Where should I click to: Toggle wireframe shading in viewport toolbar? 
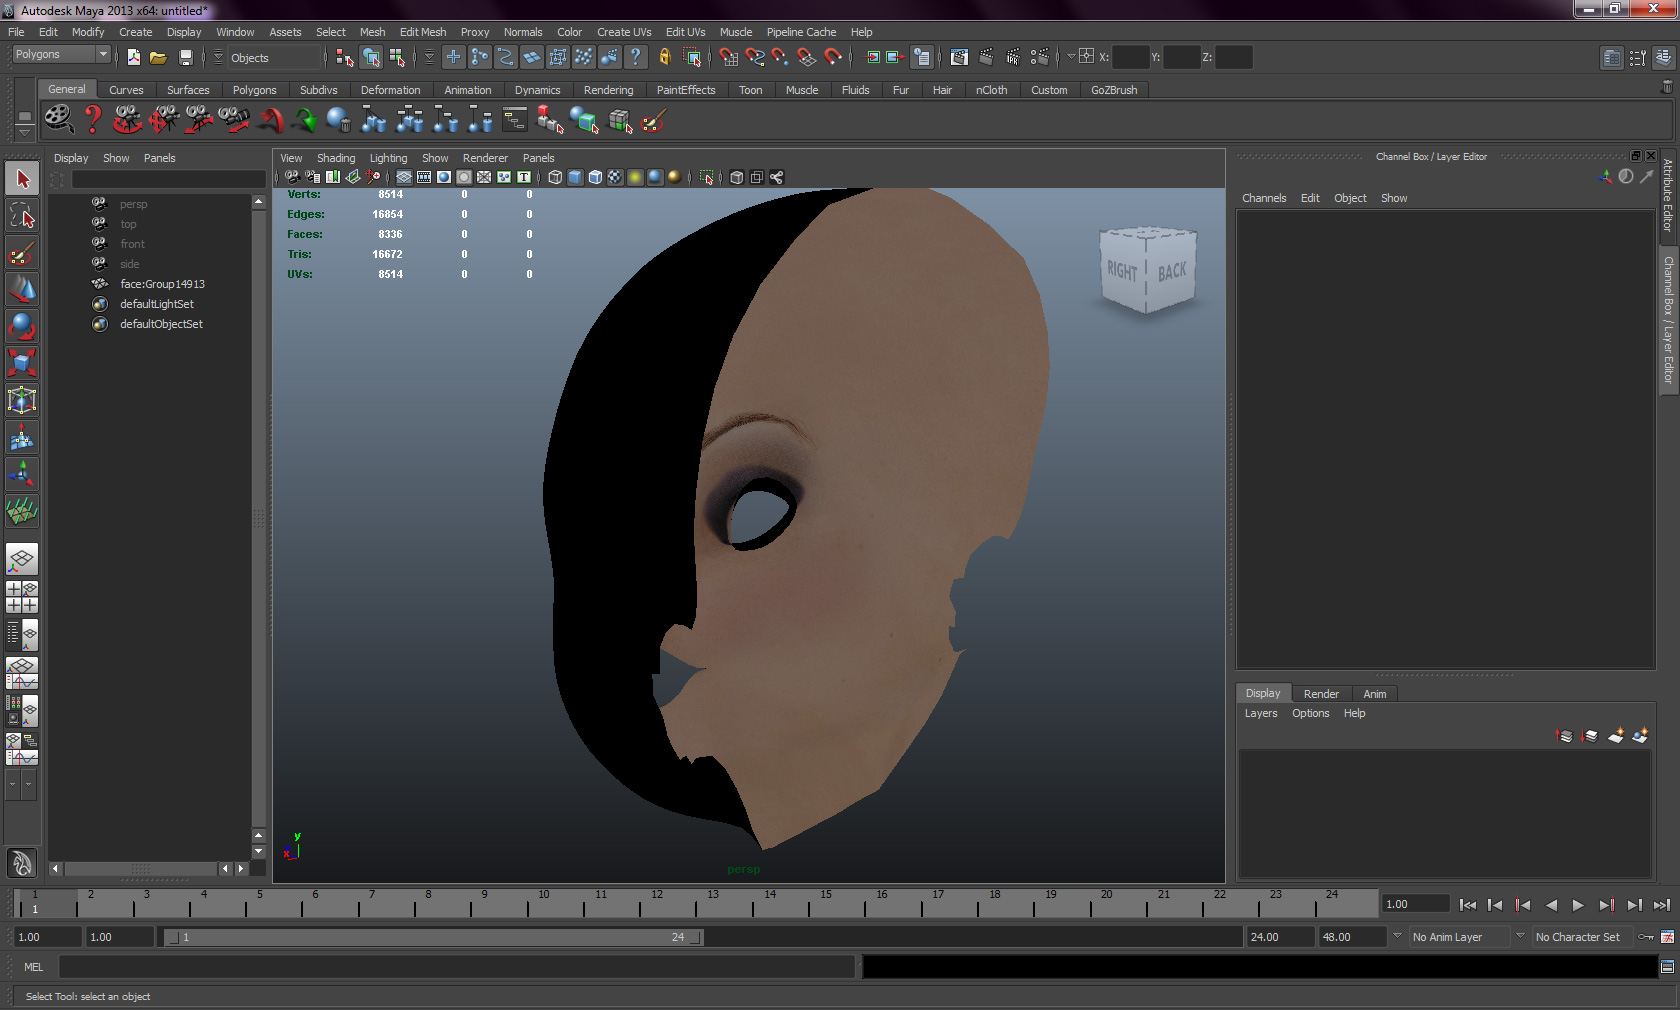coord(555,177)
